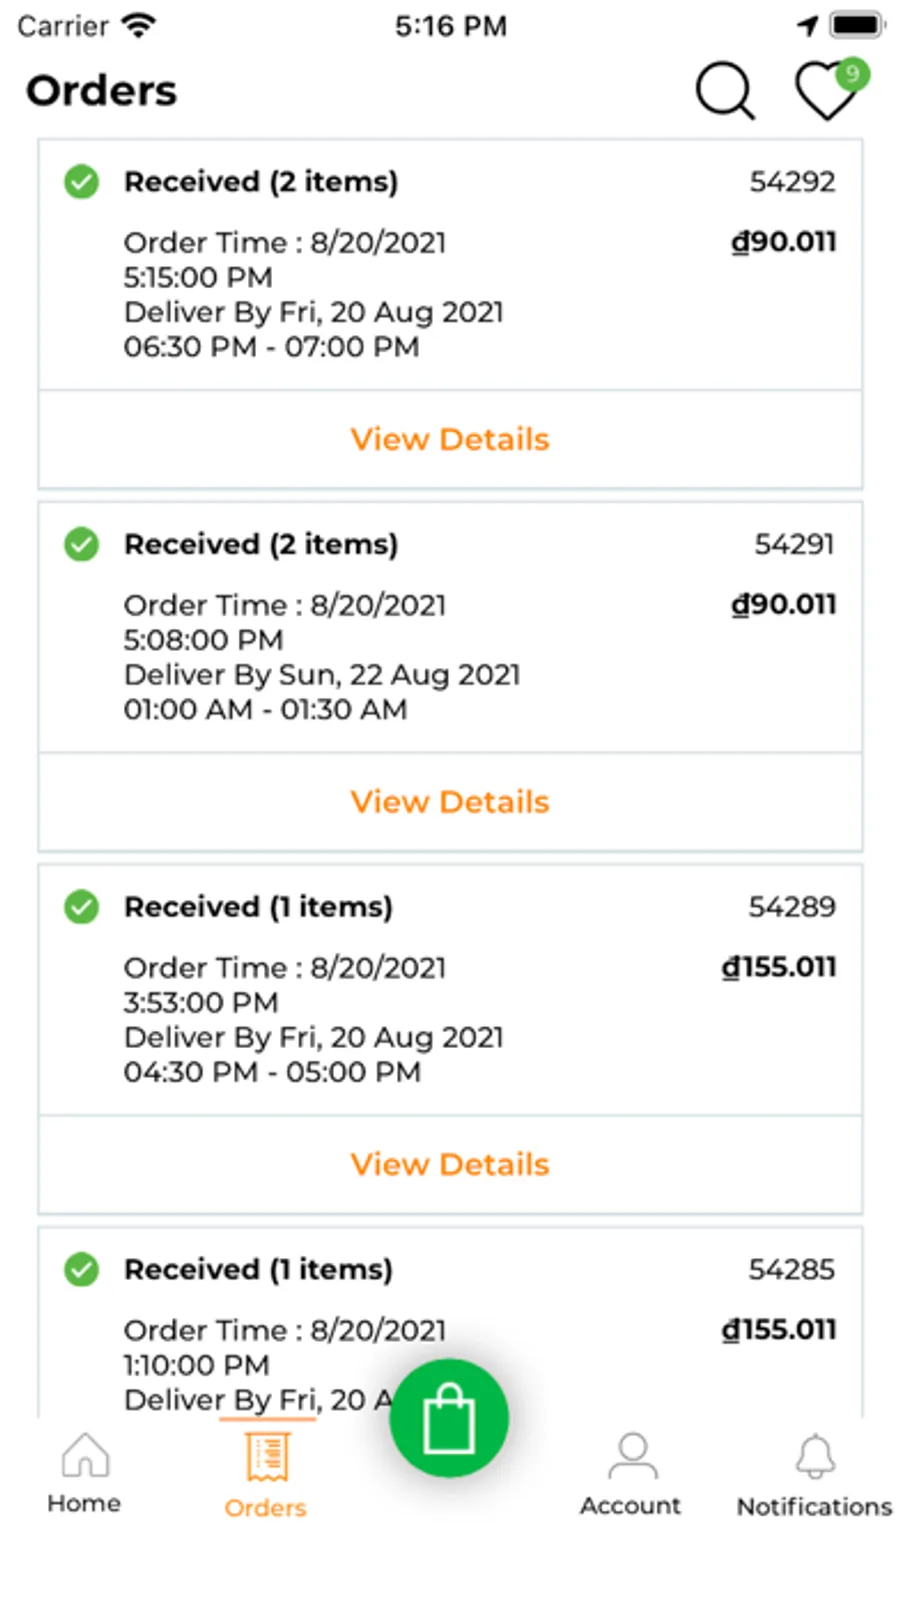The width and height of the screenshot is (900, 1598).
Task: Click green checkmark on order 54292
Action: [x=82, y=182]
